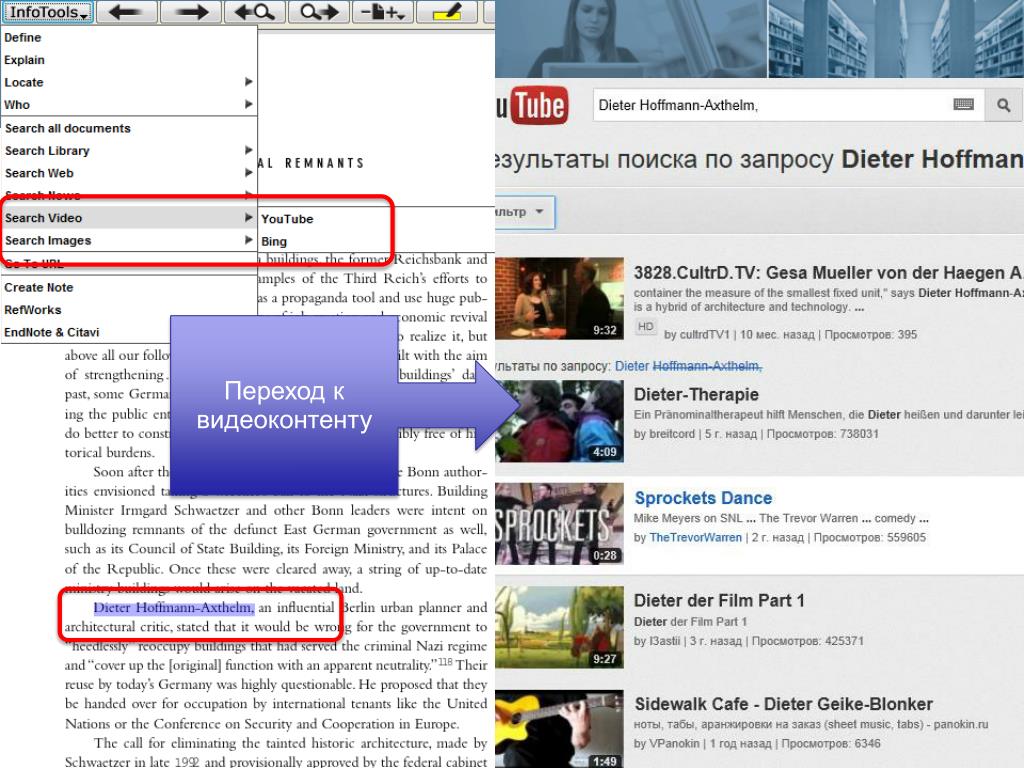Select EndNote & Citavi entry
Screen dimensions: 1024x768
click(52, 332)
